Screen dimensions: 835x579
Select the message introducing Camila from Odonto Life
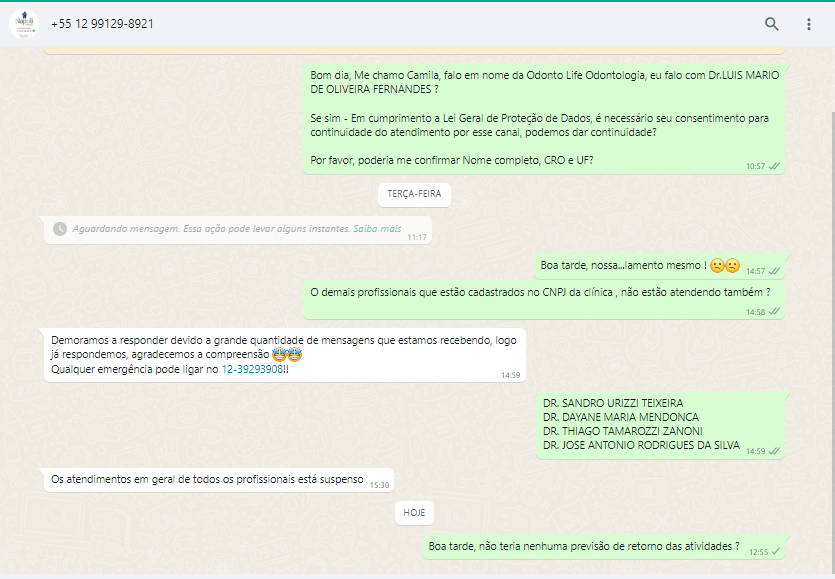point(544,118)
